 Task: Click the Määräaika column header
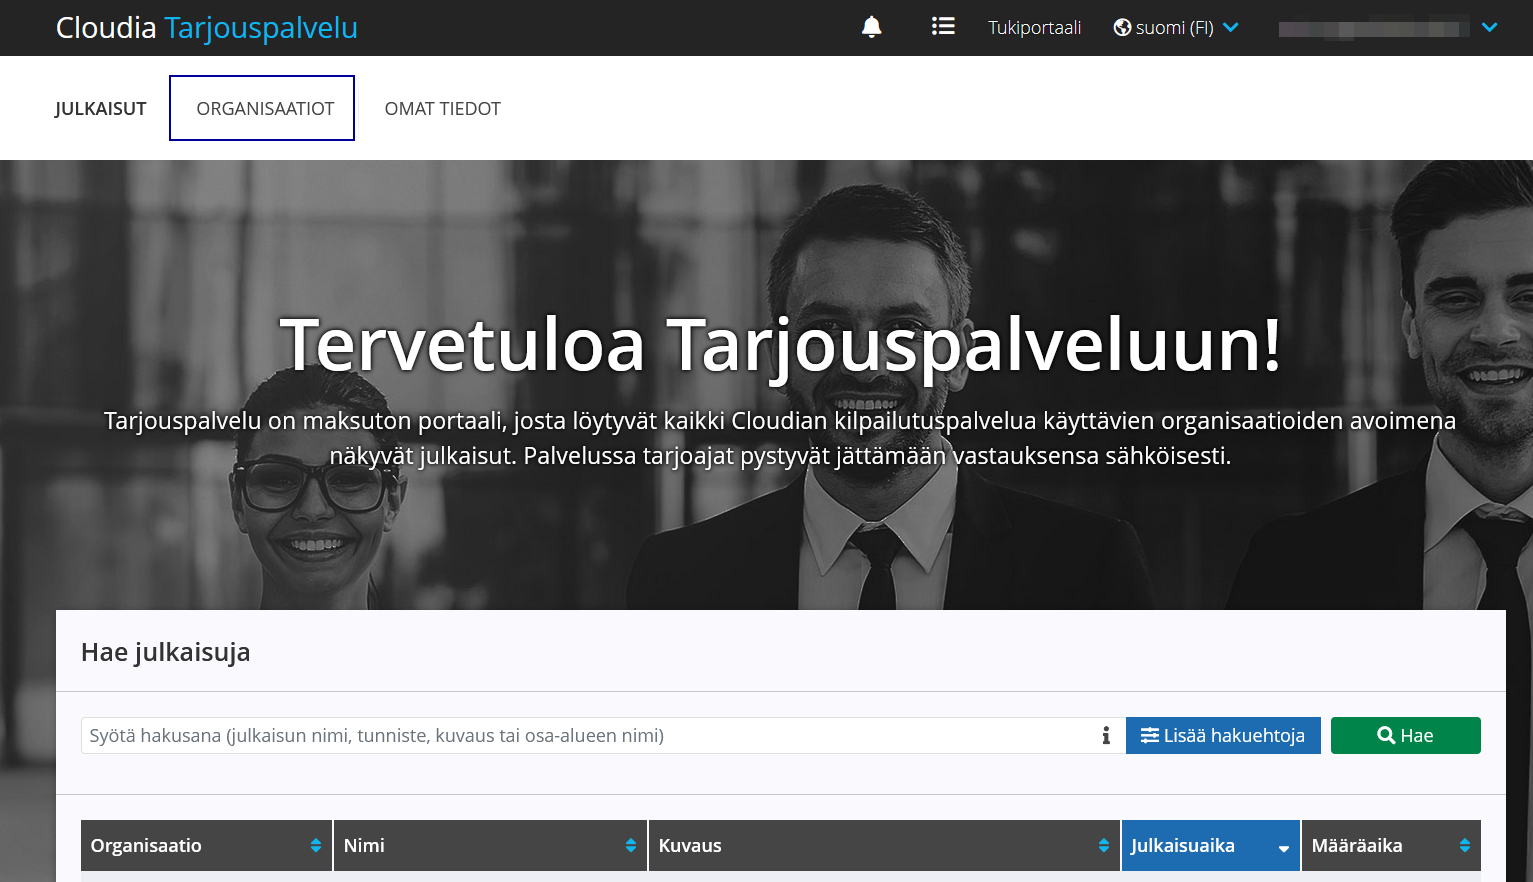pos(1391,846)
